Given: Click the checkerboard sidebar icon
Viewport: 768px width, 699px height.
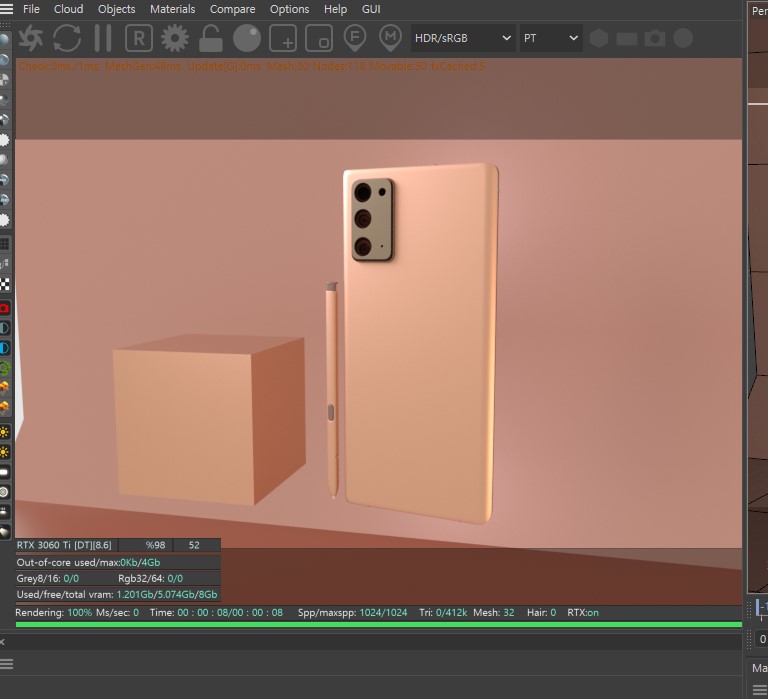Looking at the screenshot, I should [x=4, y=285].
